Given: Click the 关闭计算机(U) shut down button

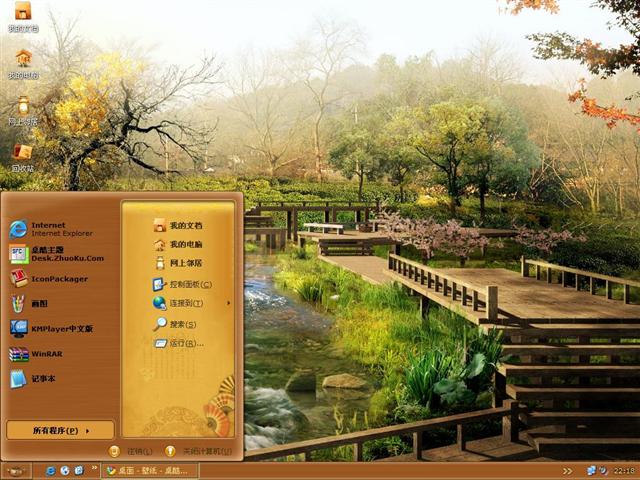Looking at the screenshot, I should pyautogui.click(x=198, y=451).
